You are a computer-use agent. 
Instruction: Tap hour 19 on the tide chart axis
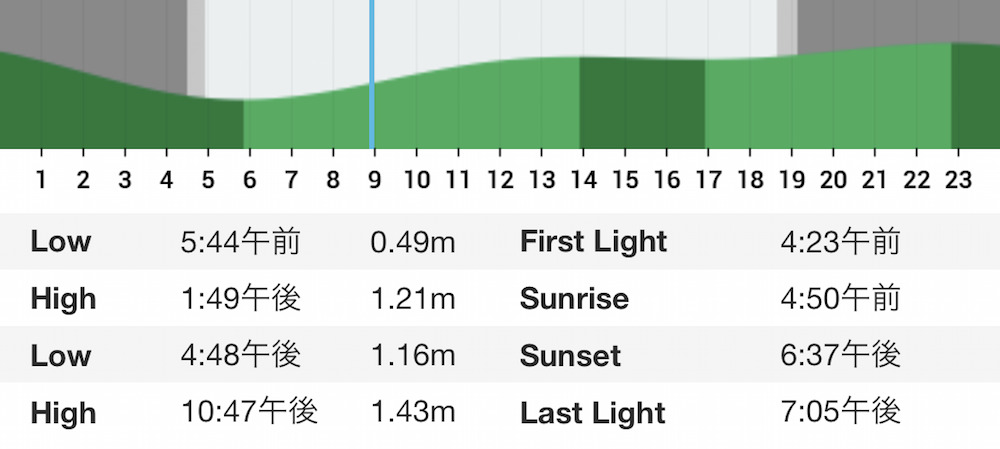[x=791, y=180]
